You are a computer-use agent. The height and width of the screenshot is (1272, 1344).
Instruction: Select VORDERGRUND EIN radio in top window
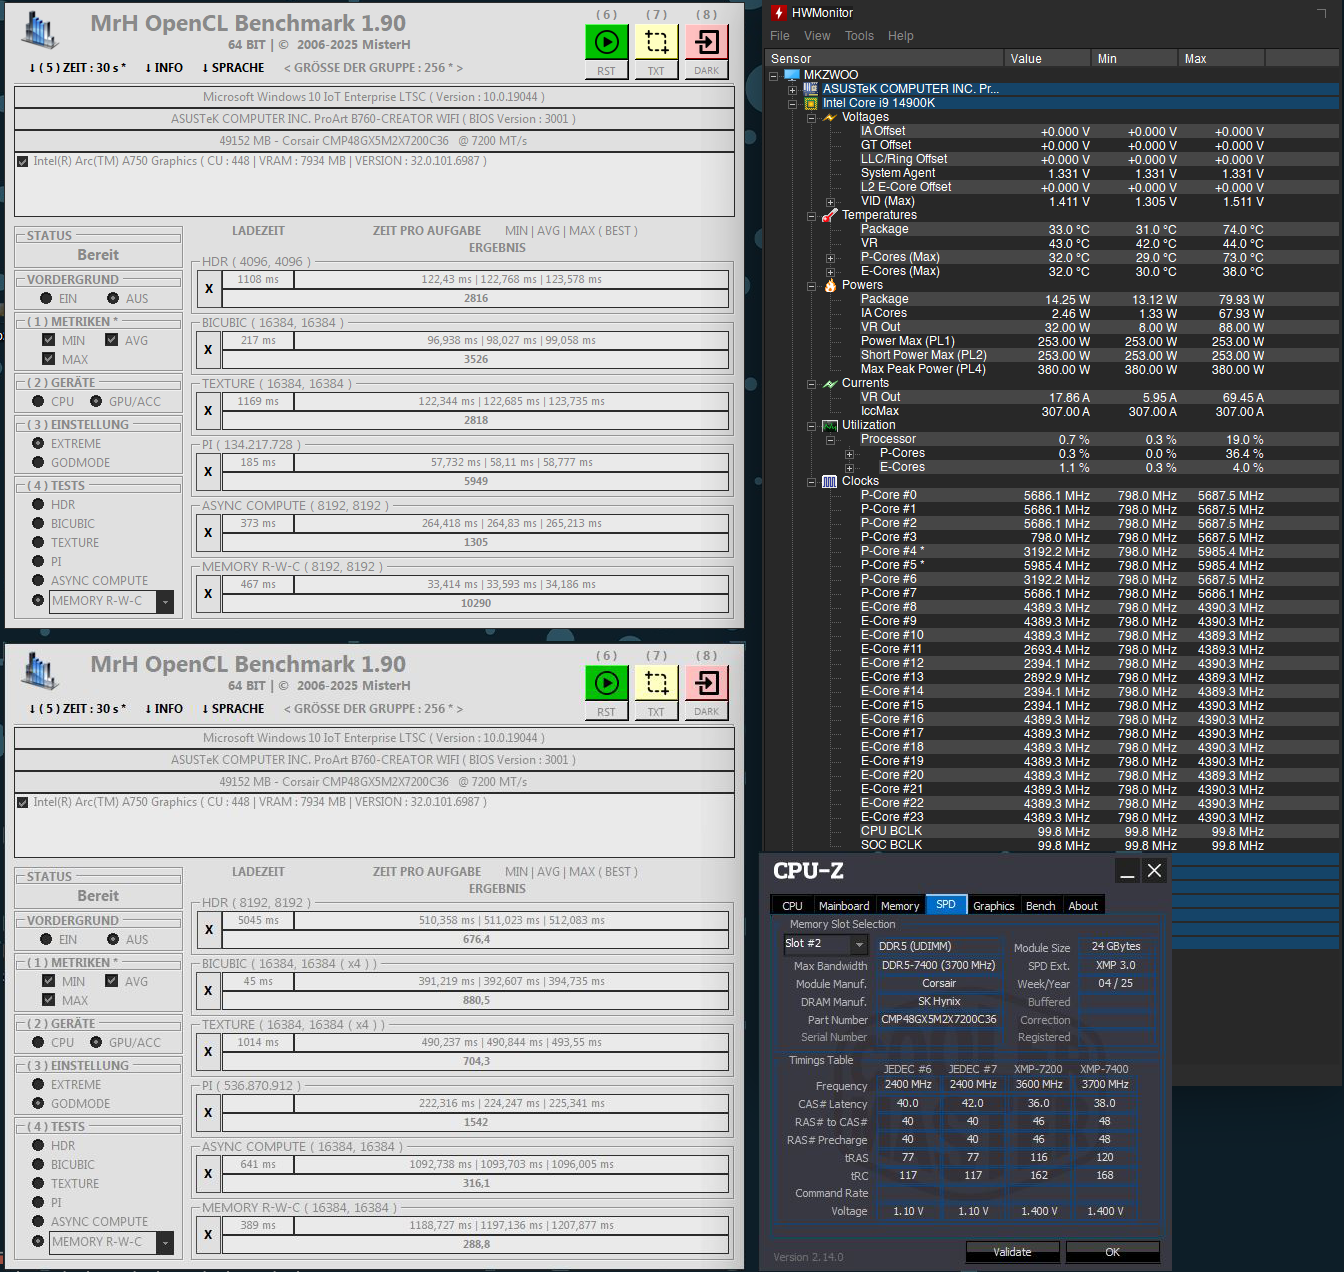46,298
